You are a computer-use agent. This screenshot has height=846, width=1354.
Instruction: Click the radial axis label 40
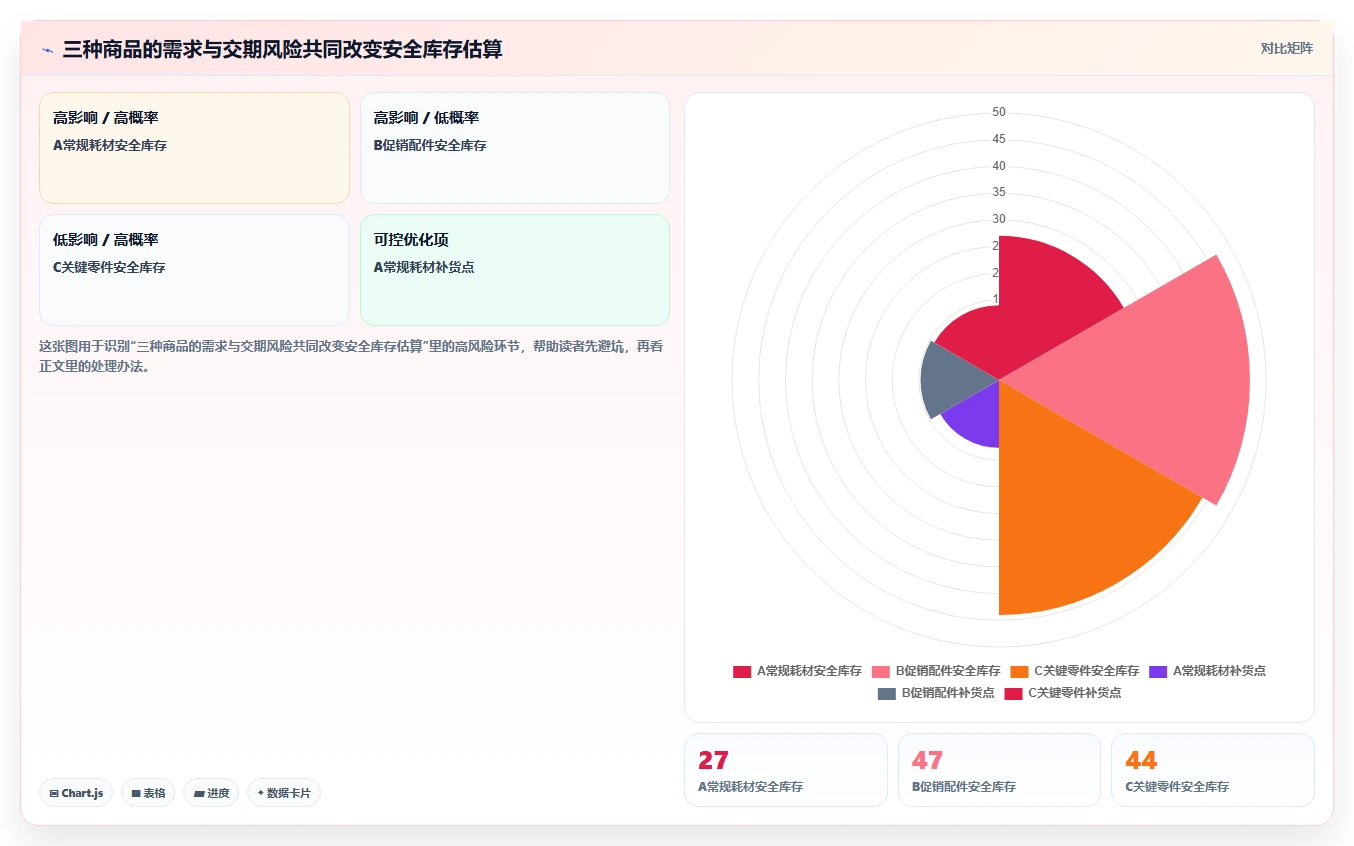tap(999, 166)
